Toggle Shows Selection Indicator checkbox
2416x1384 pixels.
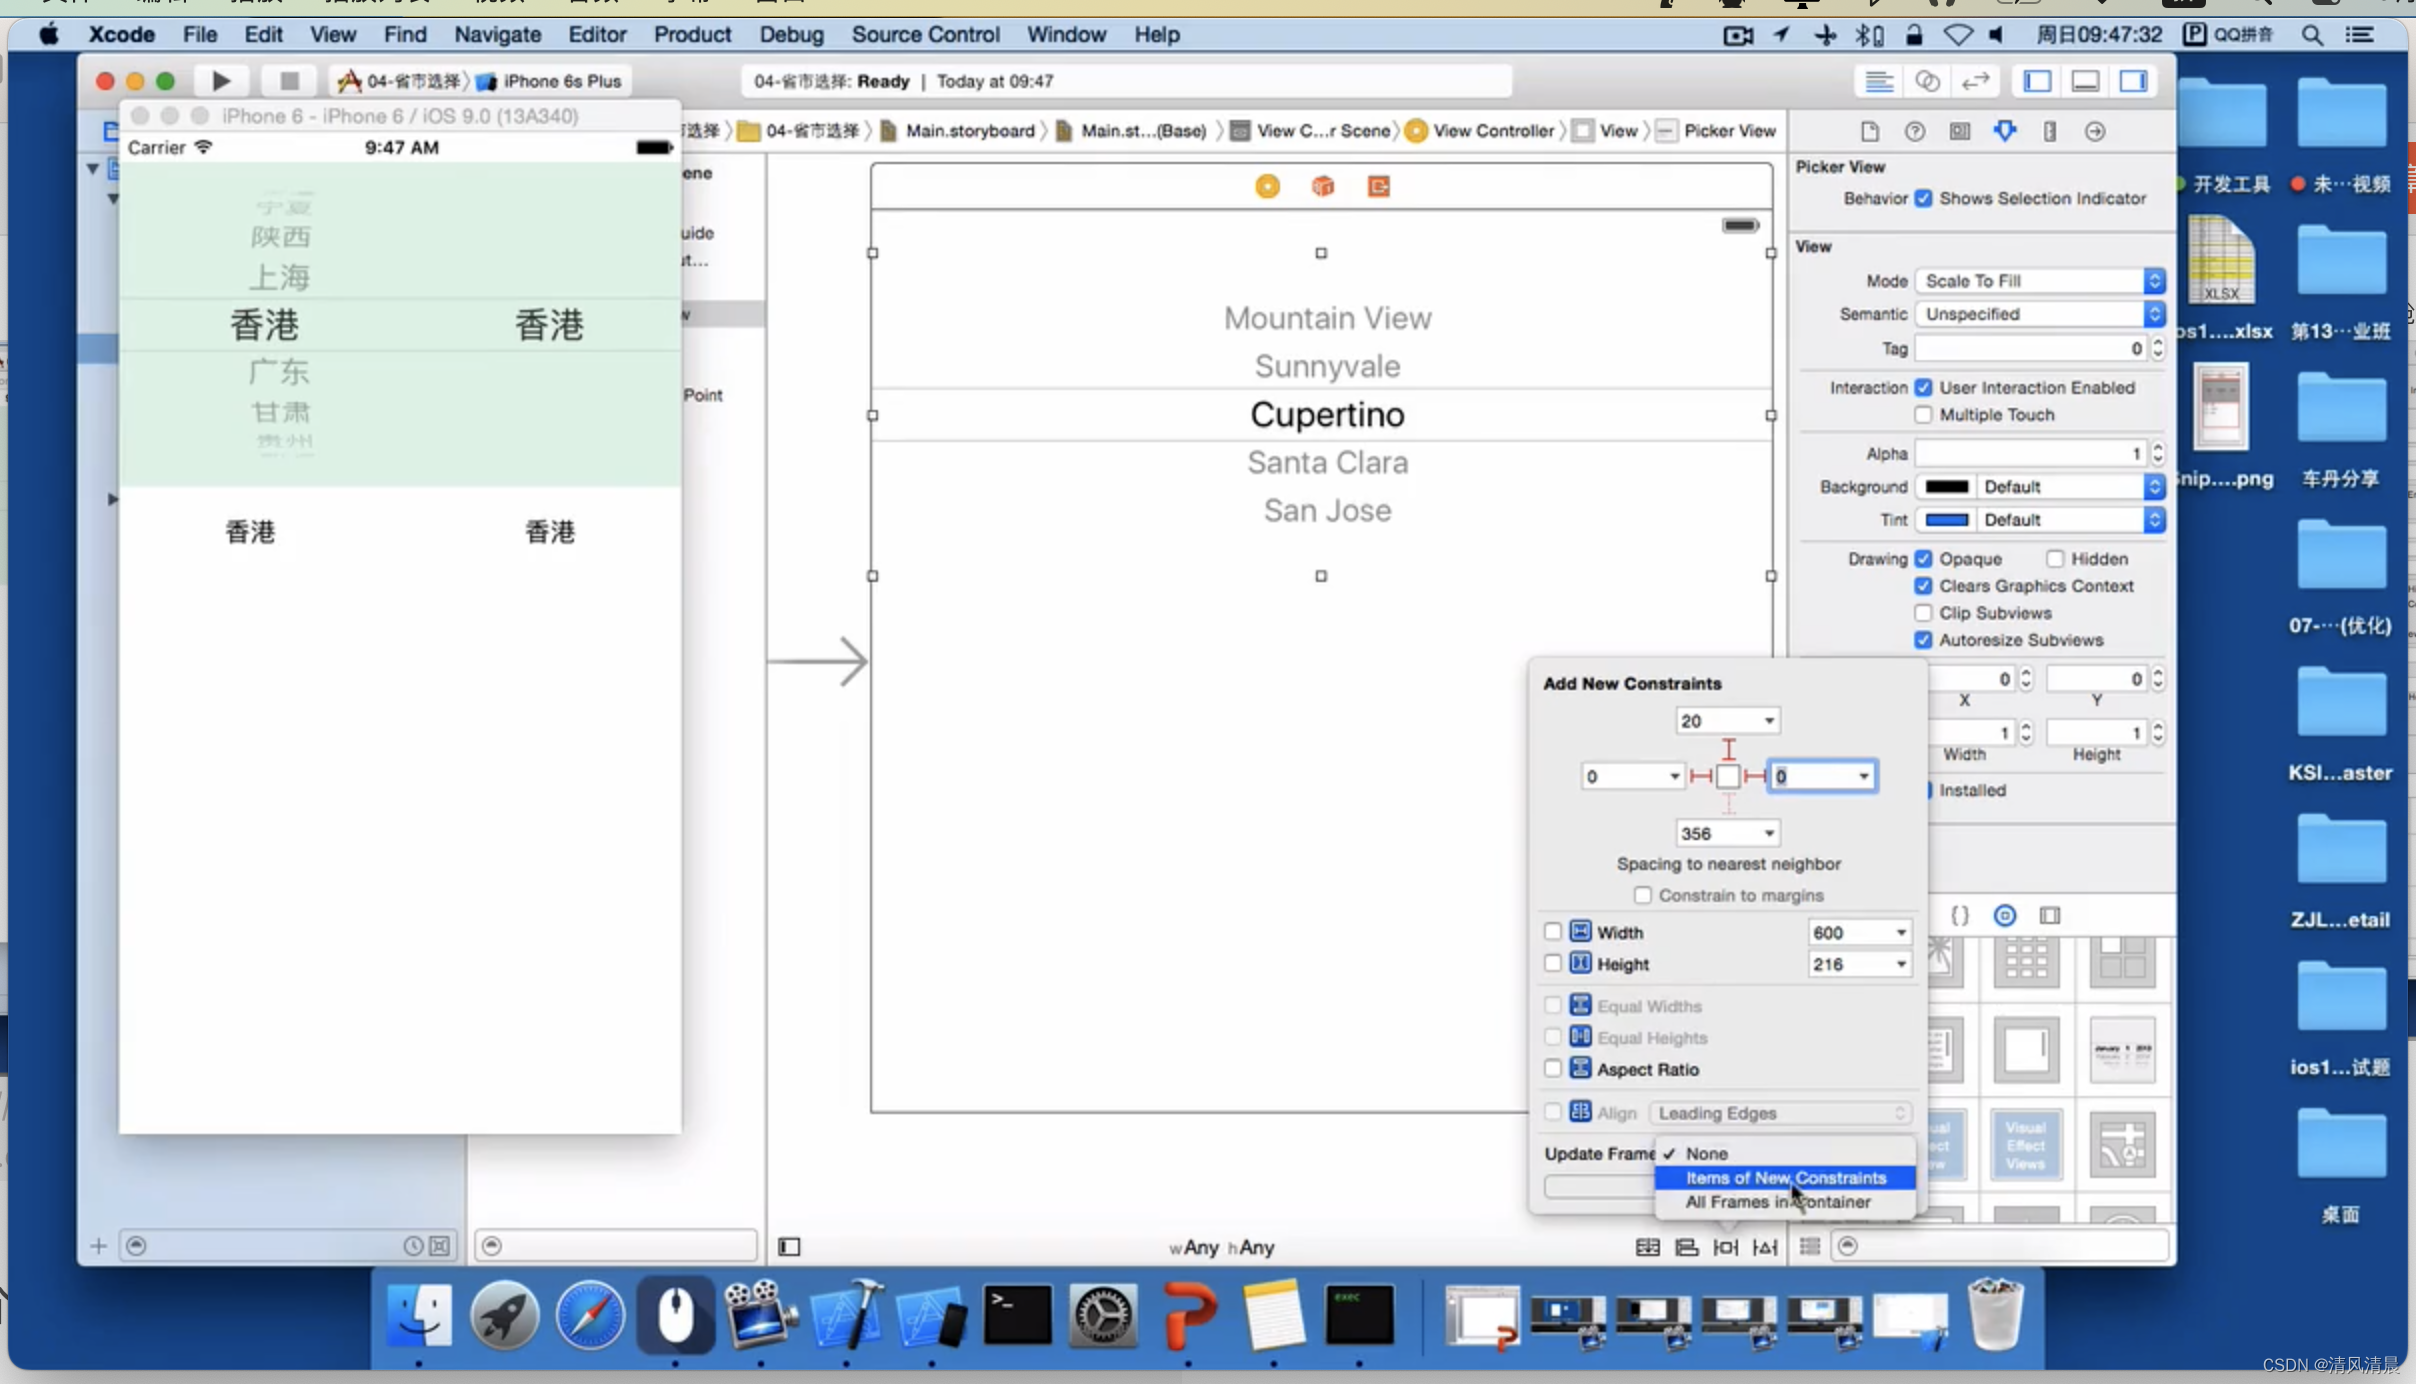[1923, 198]
